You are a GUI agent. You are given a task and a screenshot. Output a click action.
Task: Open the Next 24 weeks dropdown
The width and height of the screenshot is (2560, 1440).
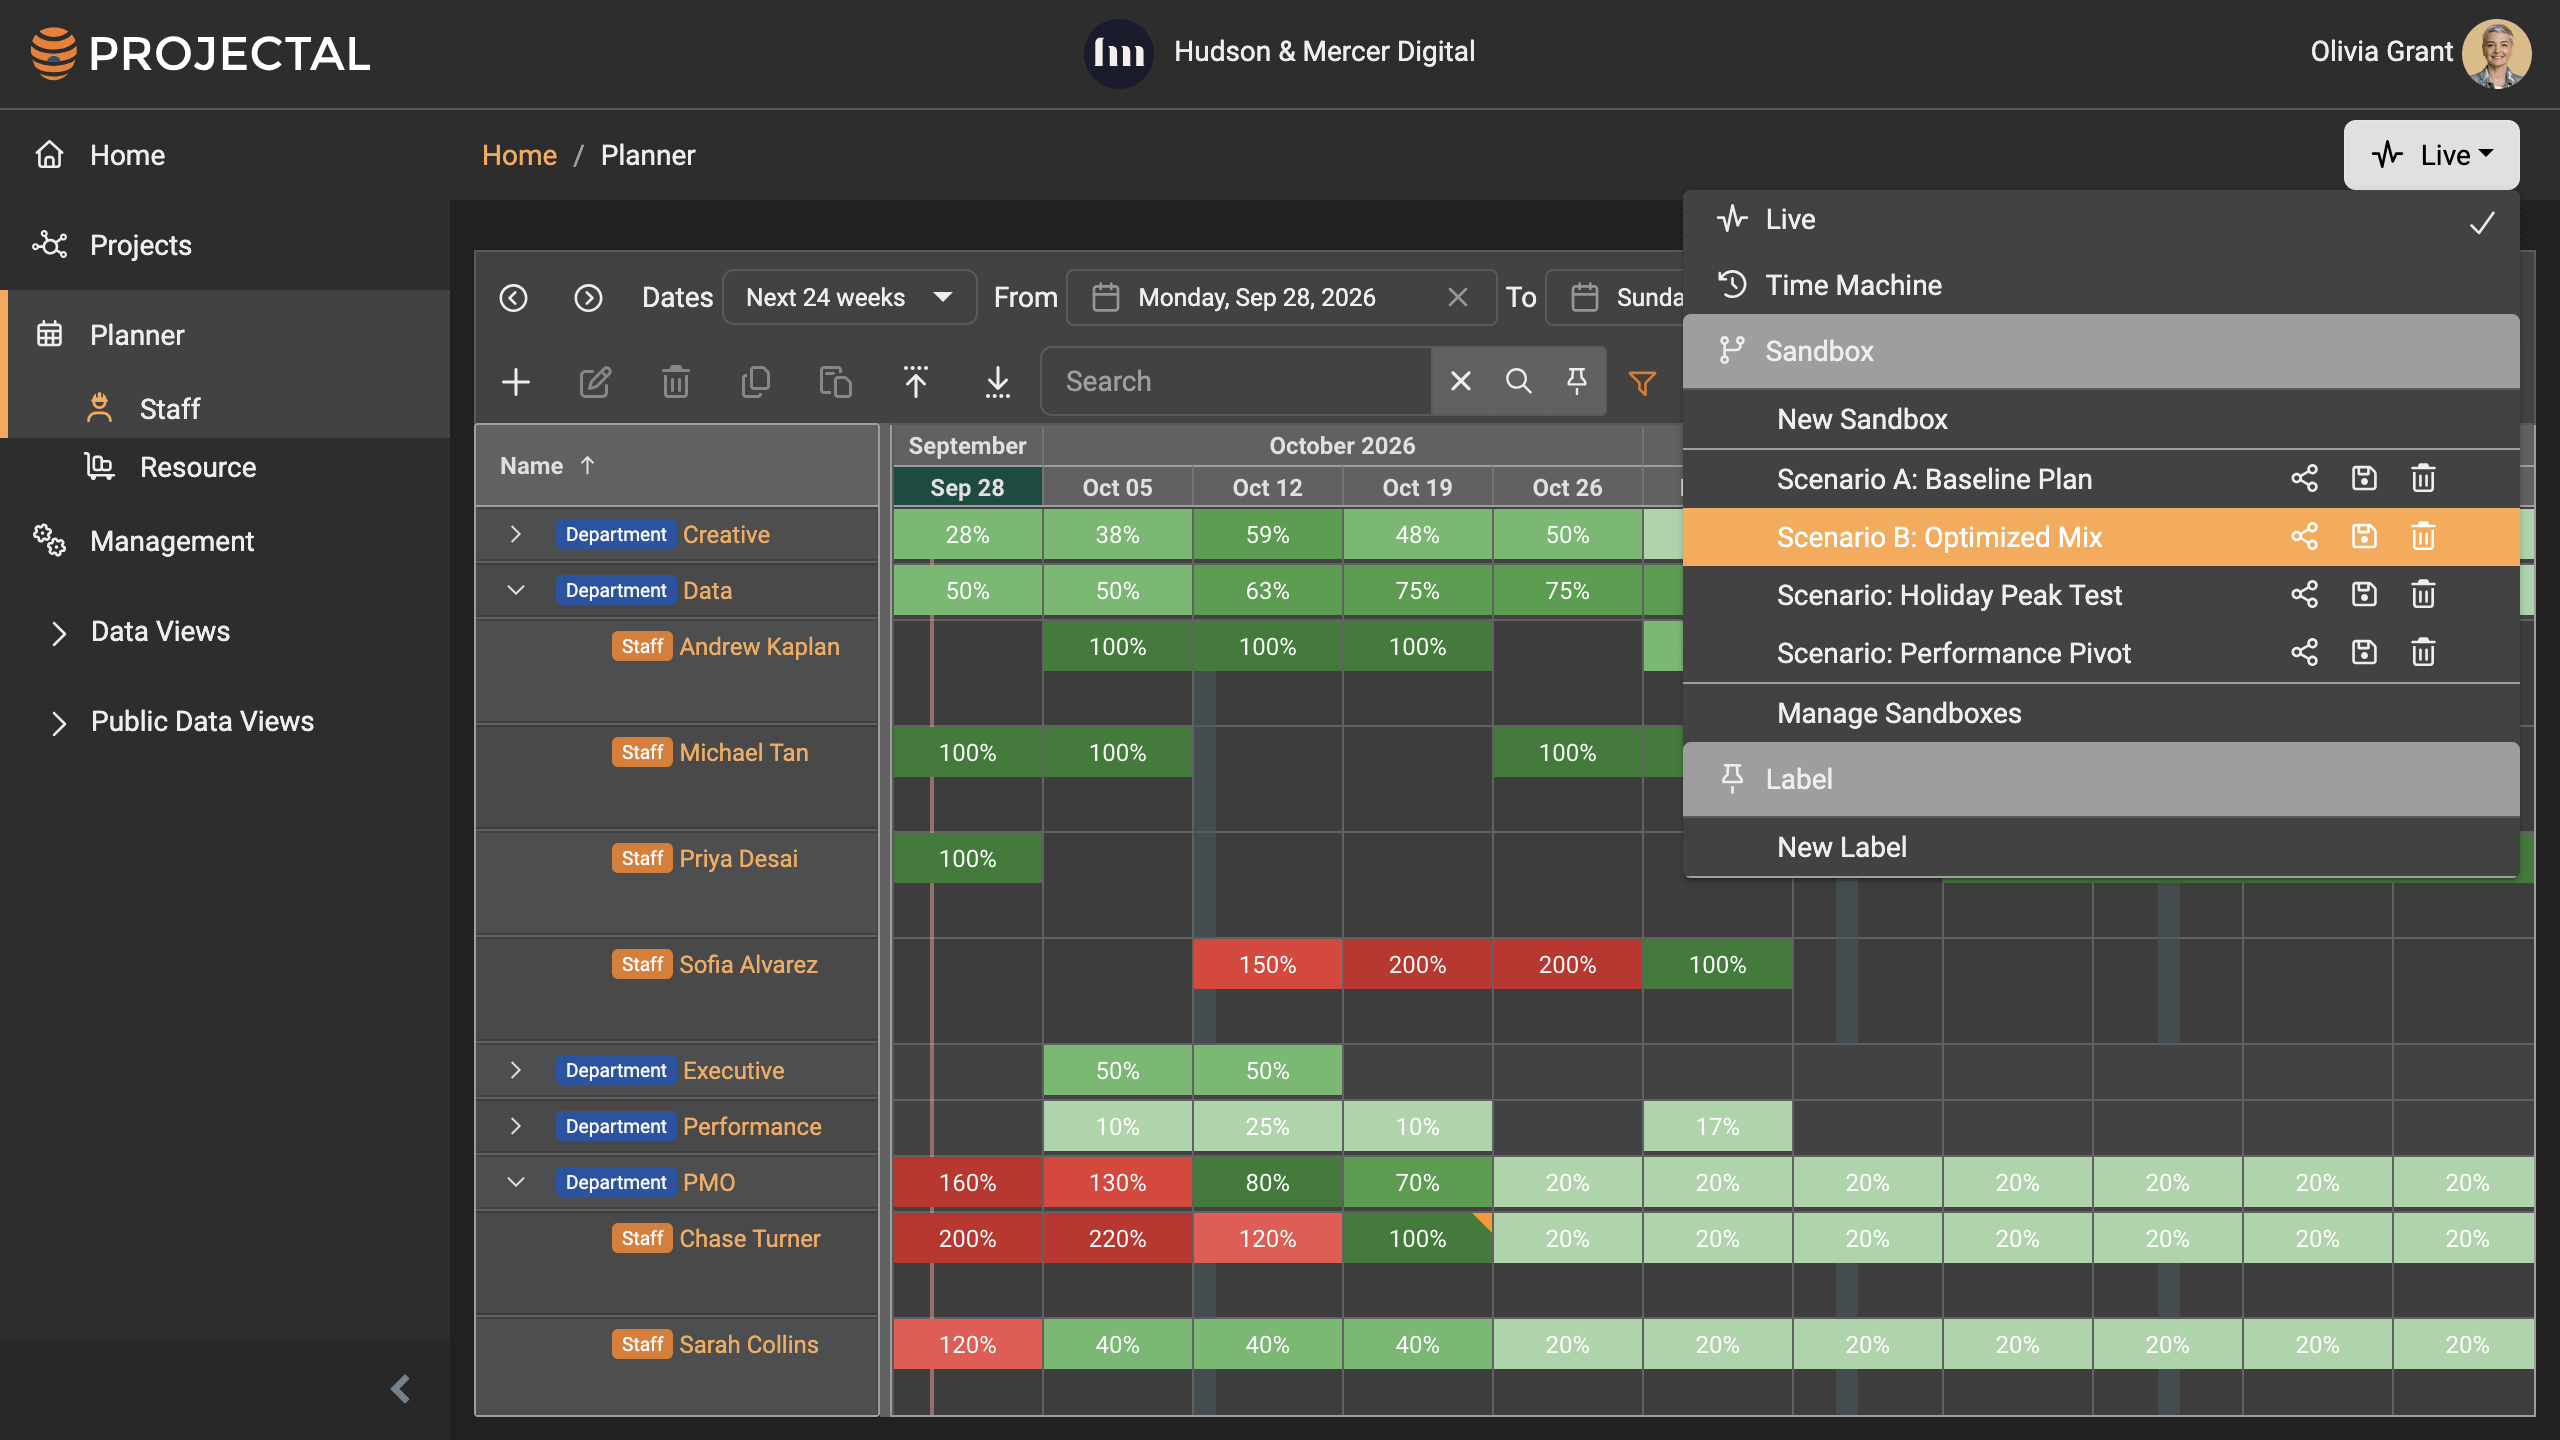(849, 298)
